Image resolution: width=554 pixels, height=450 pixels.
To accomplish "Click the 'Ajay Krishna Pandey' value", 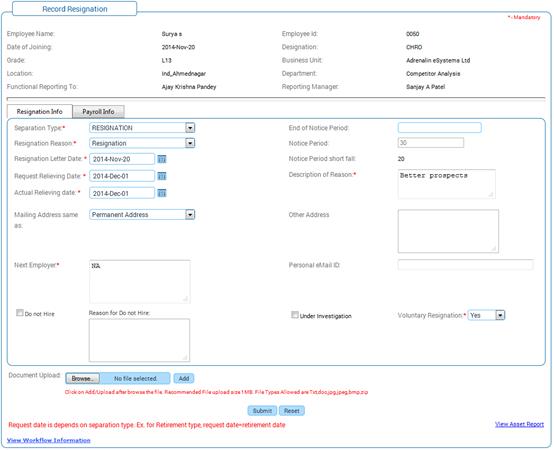I will coord(189,87).
